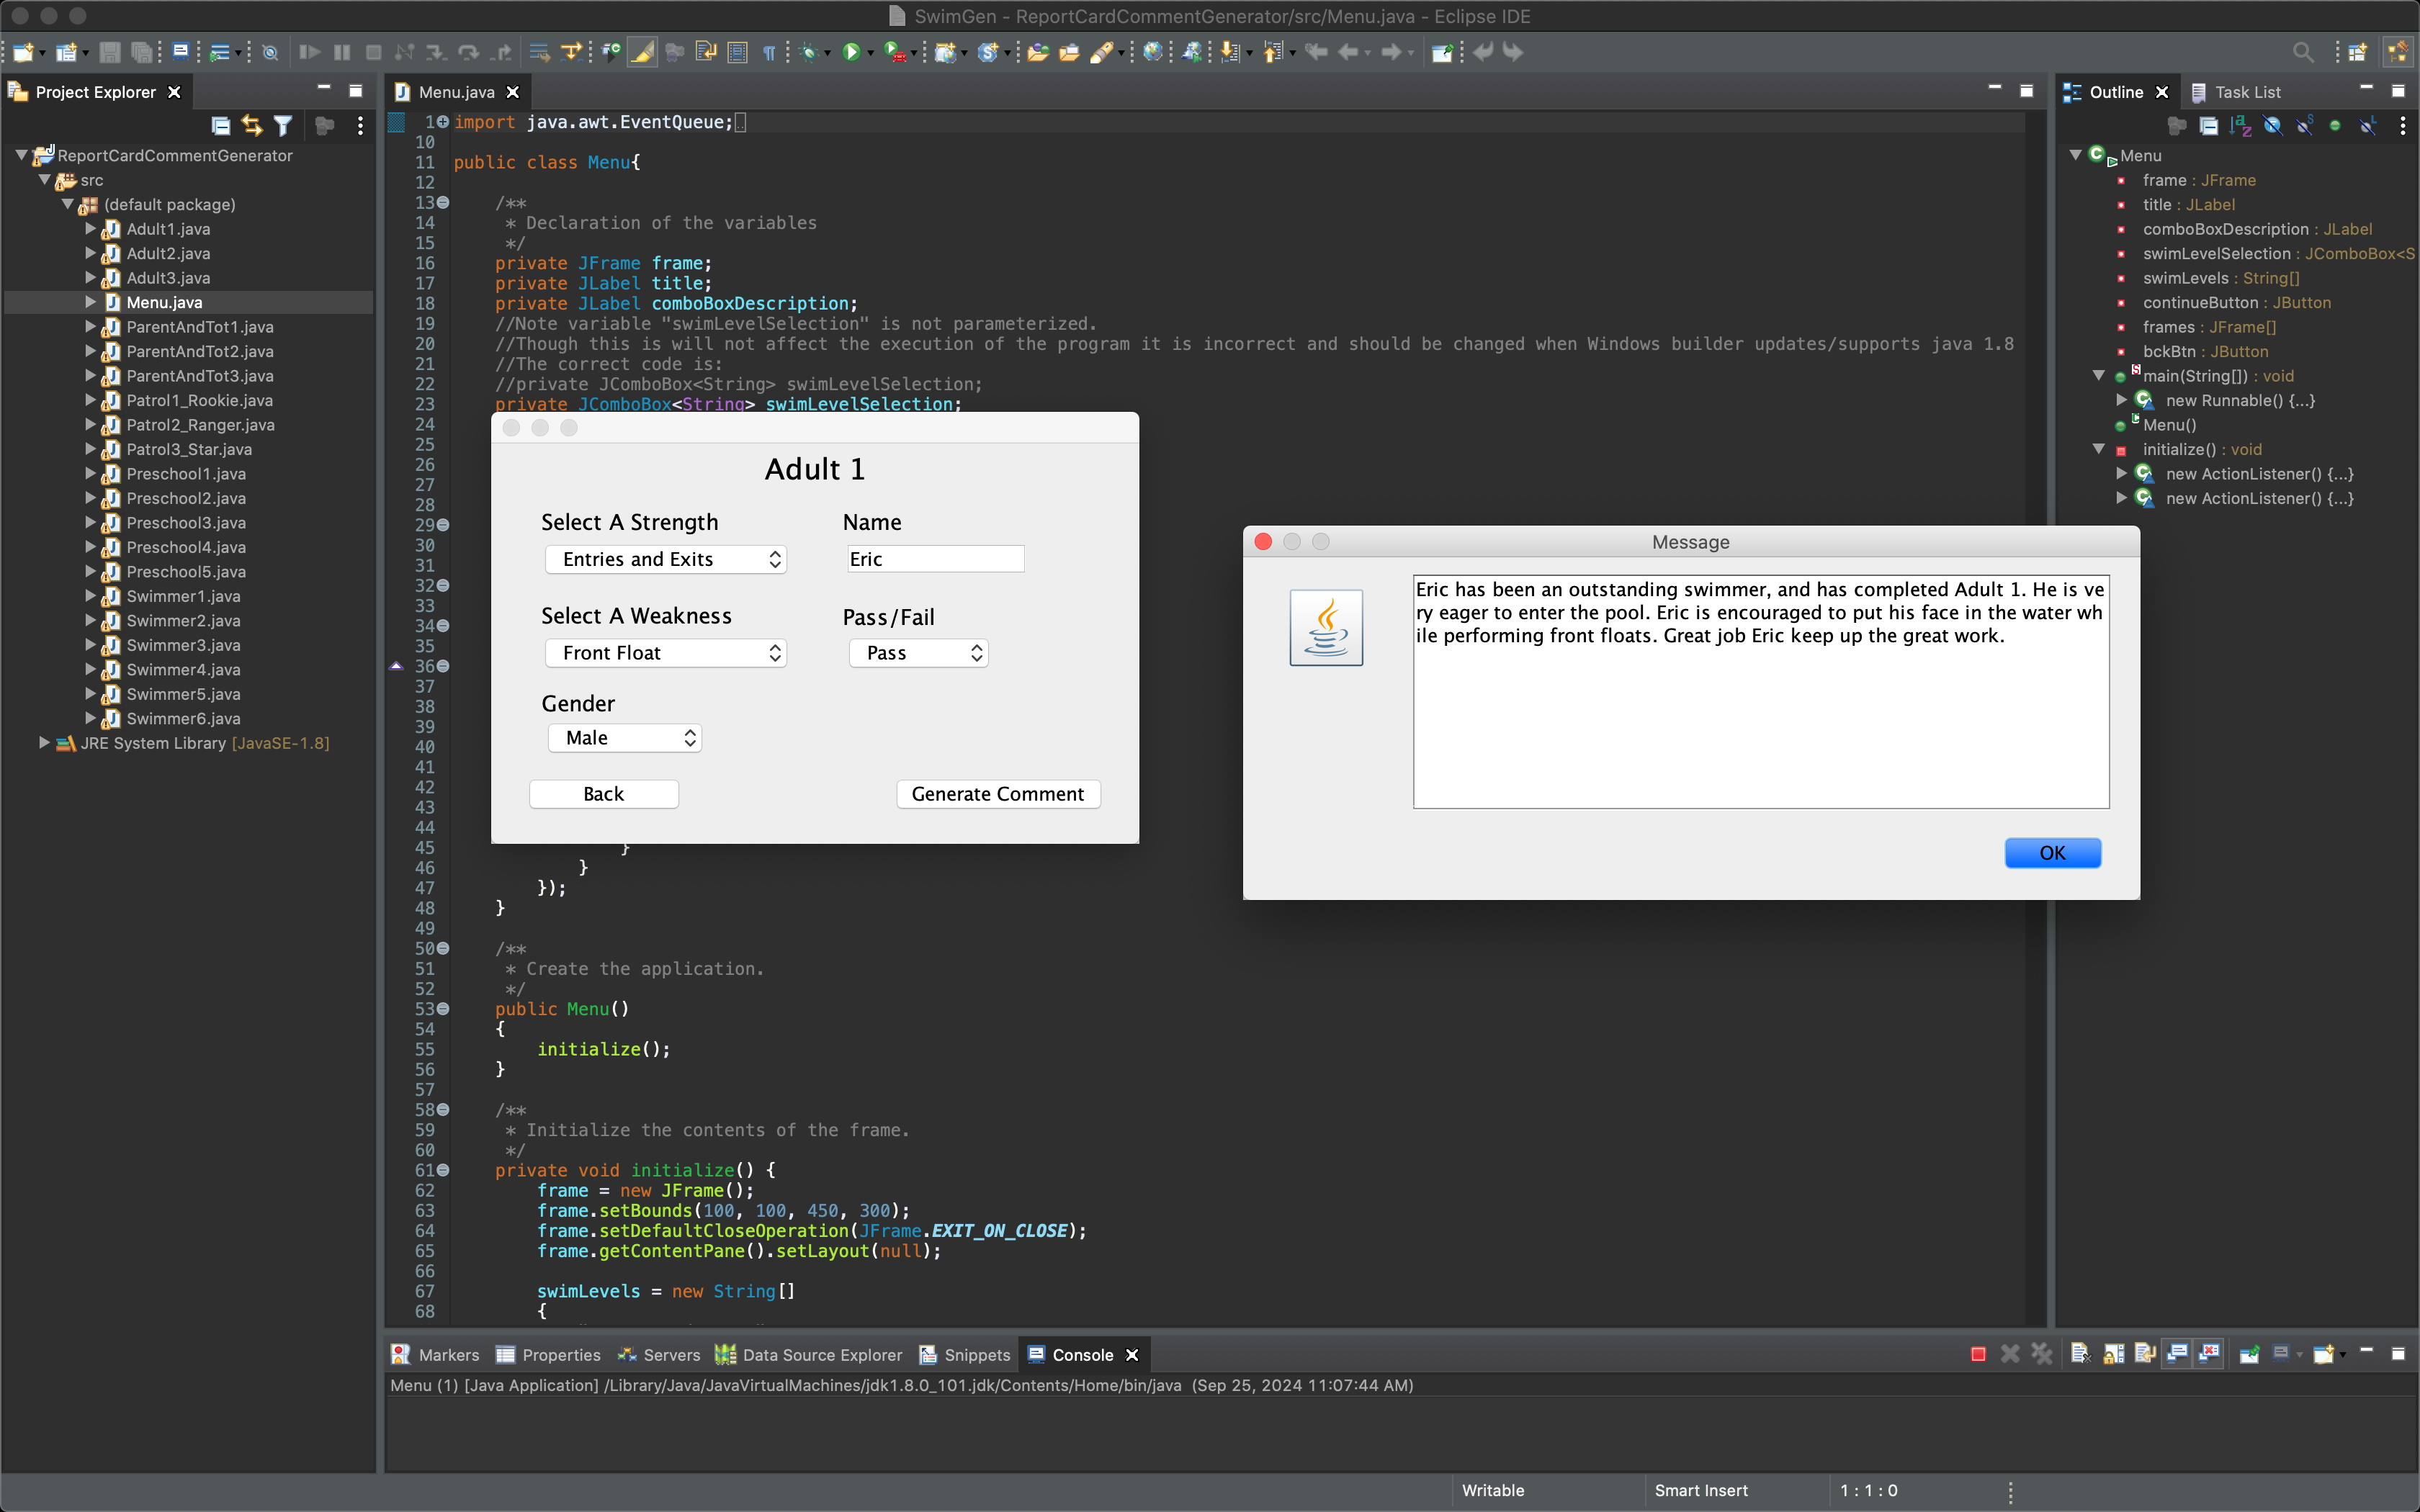Click Collapse All icon in Outline
Screen dimensions: 2420x1512
tap(2208, 125)
